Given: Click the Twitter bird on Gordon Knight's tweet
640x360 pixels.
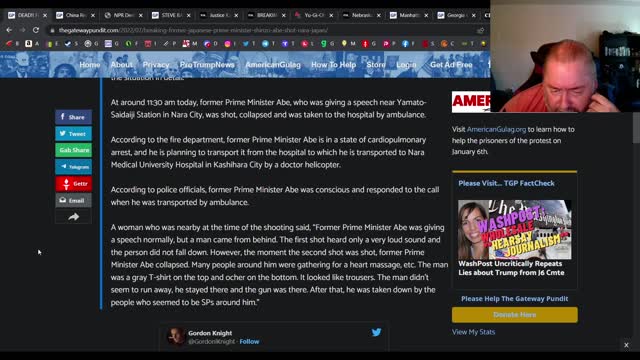Looking at the screenshot, I should [376, 332].
